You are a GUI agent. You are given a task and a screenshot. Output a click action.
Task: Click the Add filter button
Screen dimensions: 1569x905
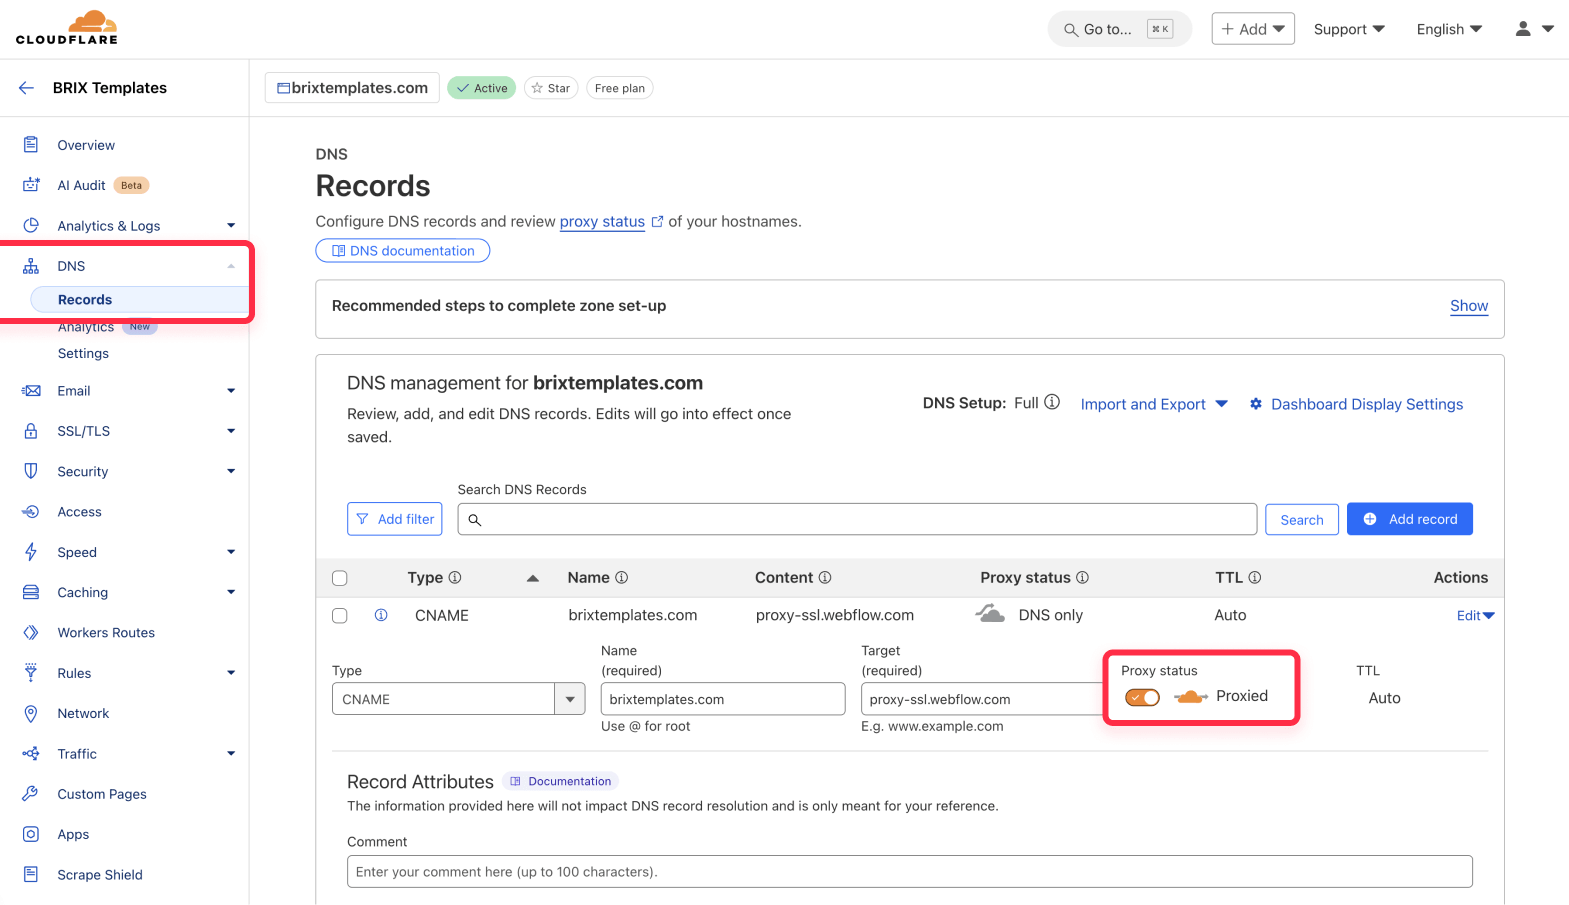[394, 519]
